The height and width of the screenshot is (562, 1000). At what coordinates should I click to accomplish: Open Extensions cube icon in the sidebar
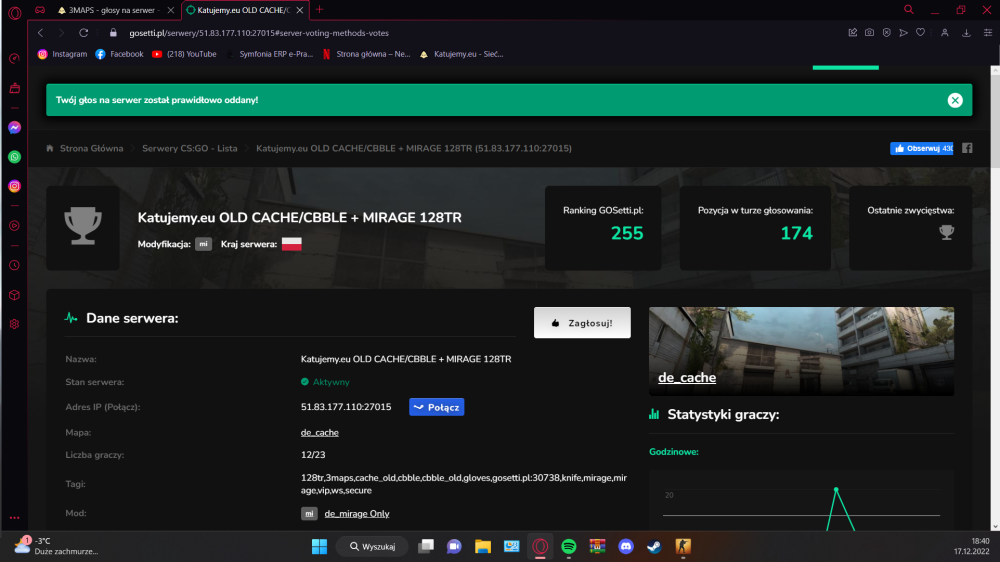pyautogui.click(x=14, y=295)
